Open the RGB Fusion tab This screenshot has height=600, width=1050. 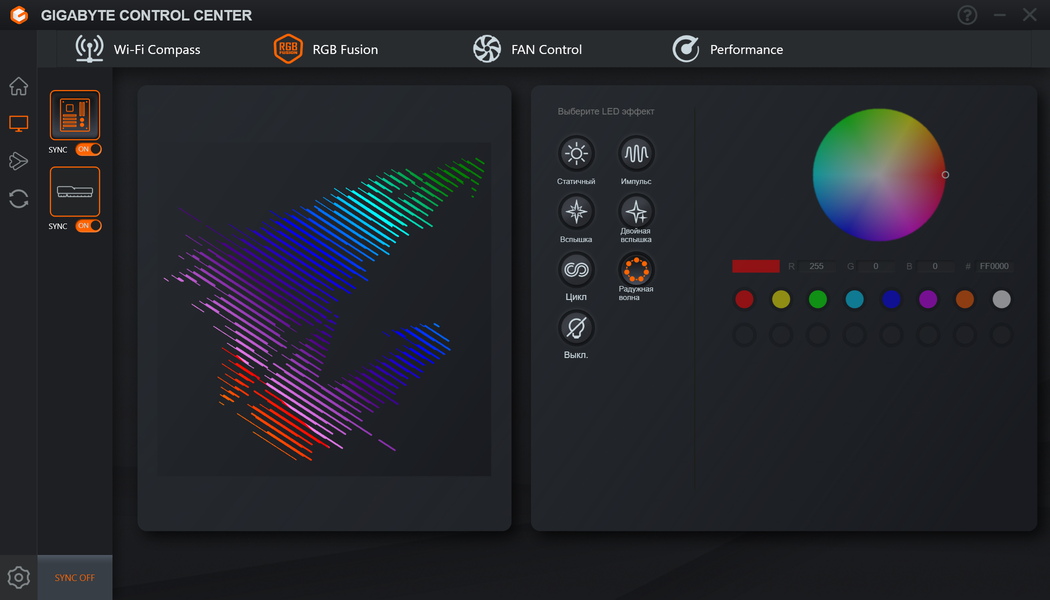[326, 50]
